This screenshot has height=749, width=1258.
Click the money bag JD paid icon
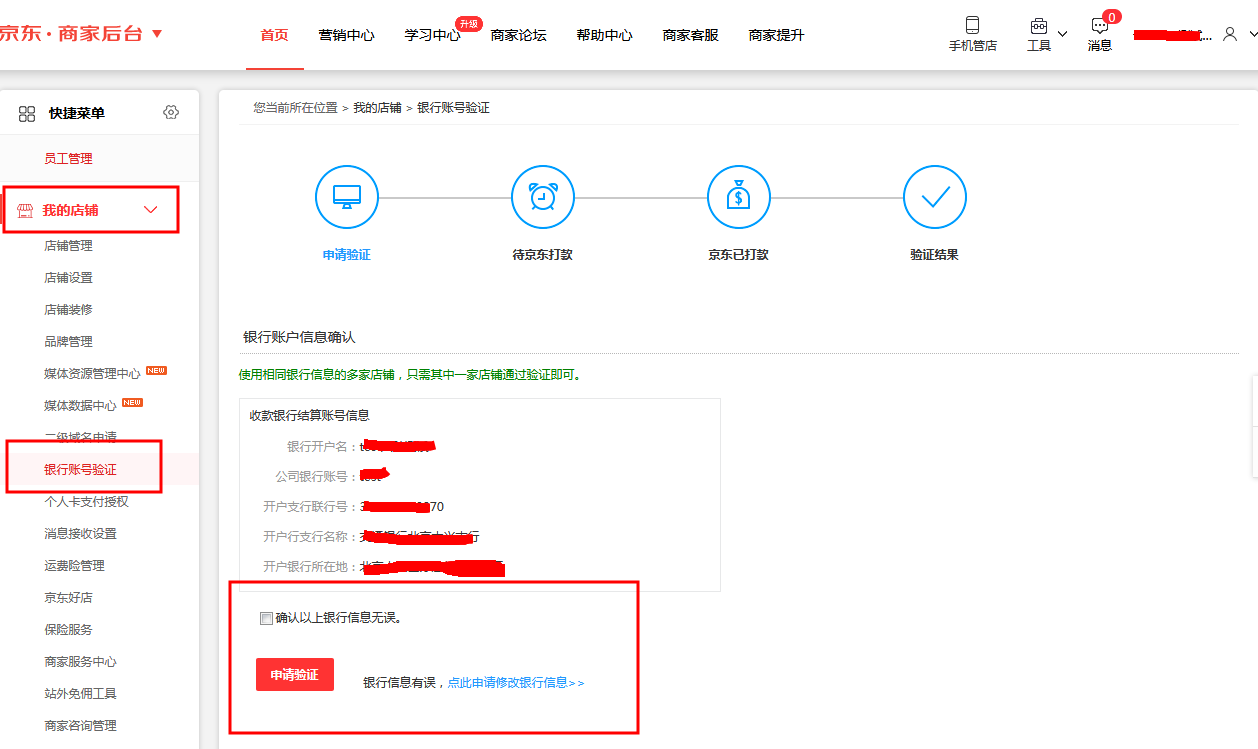click(x=738, y=197)
